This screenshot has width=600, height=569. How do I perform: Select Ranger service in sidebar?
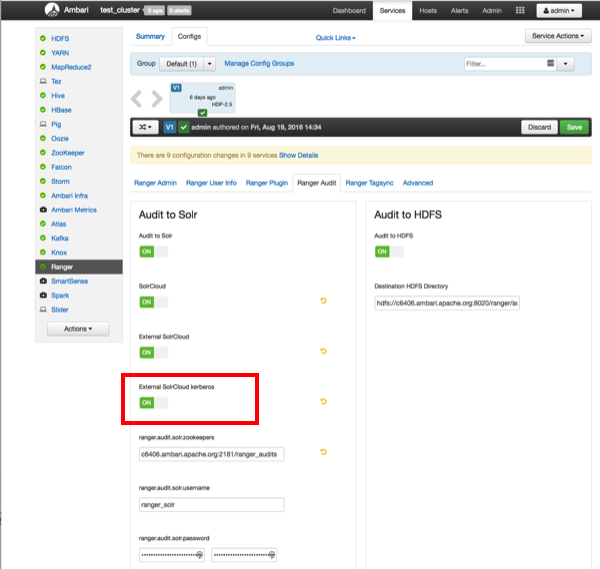coord(79,267)
